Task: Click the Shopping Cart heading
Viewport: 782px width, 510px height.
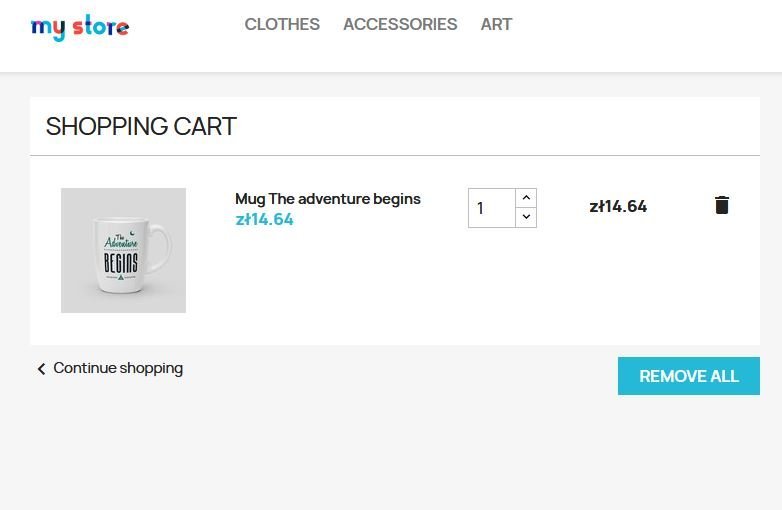Action: pos(141,127)
